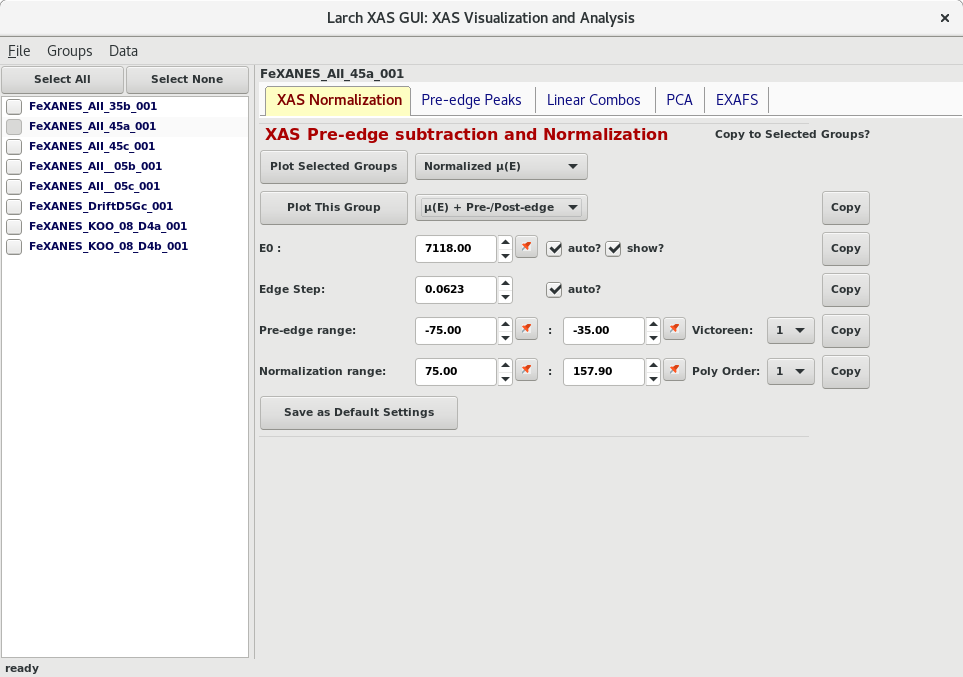
Task: Decrease Edge Step with down arrow
Action: (x=505, y=296)
